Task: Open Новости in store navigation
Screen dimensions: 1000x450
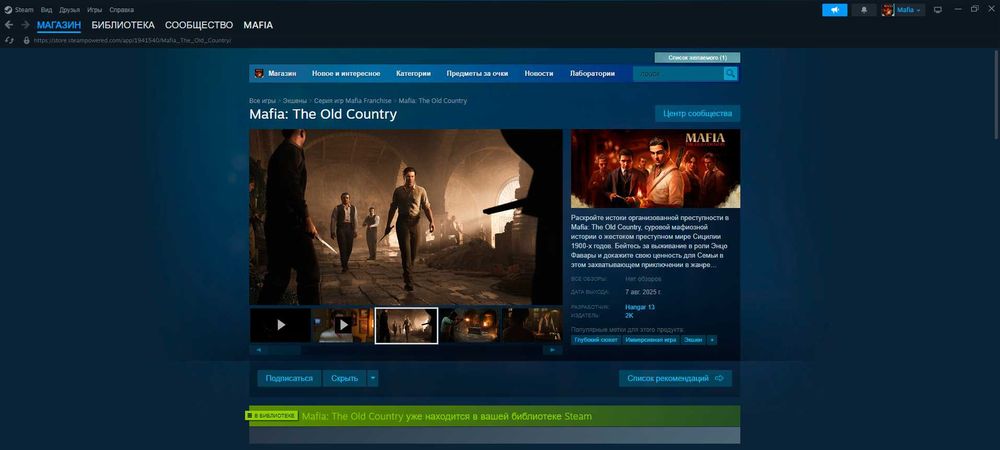Action: [539, 73]
